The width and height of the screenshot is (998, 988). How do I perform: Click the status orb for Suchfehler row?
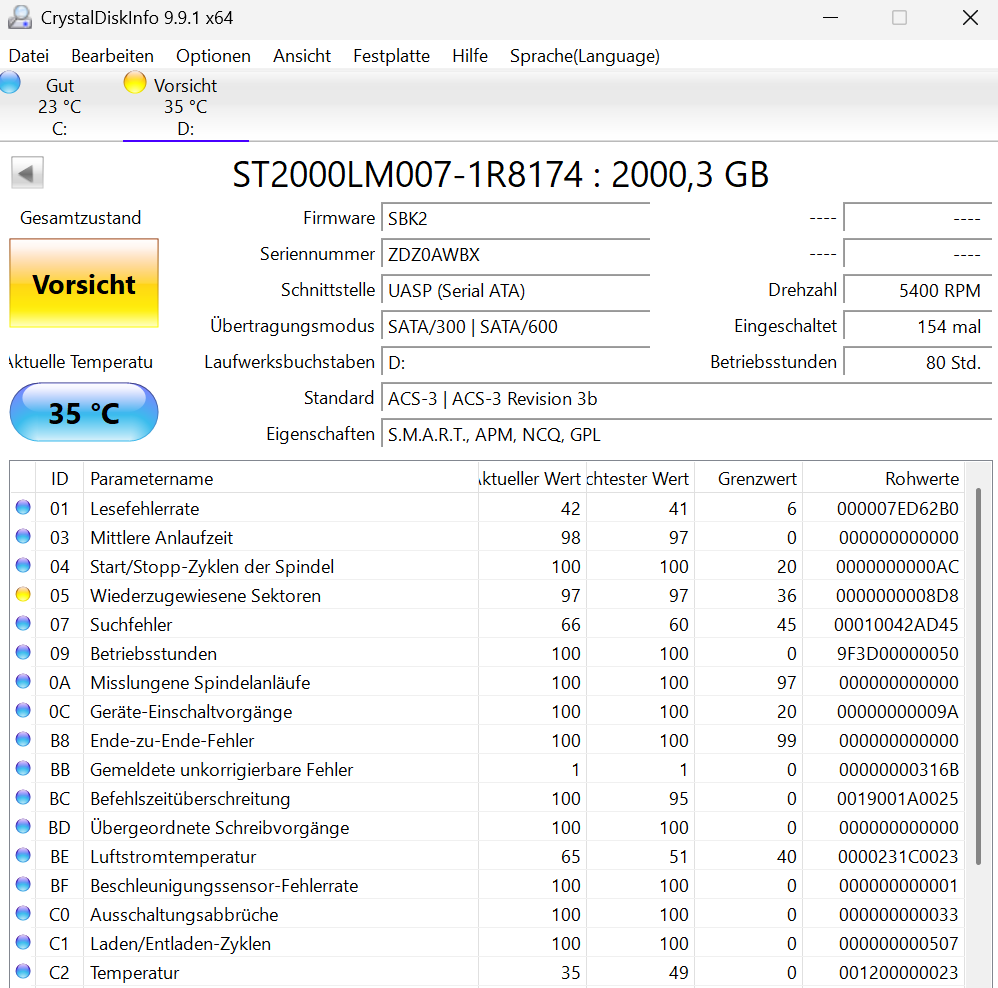23,623
